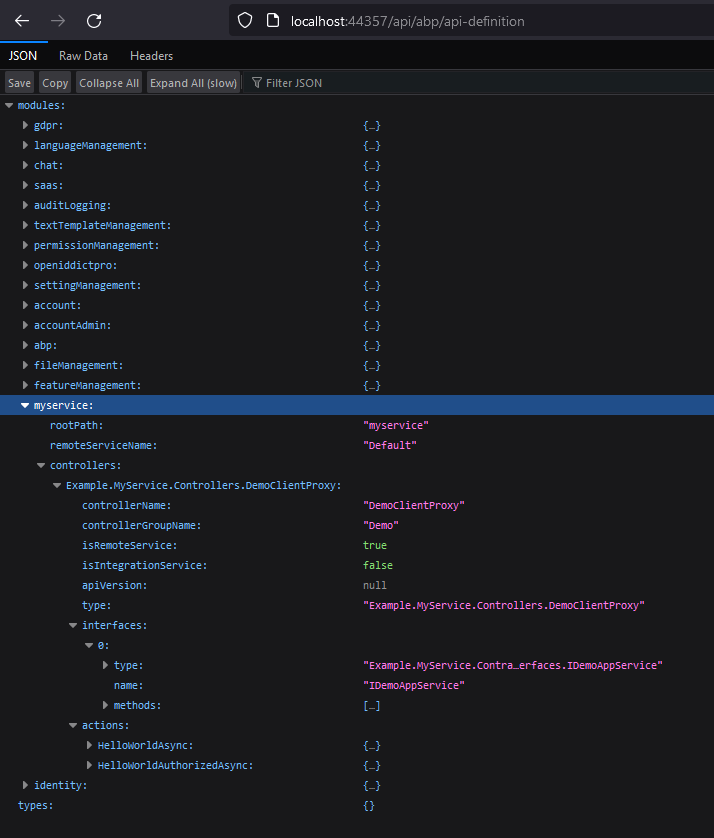Select the JSON tab
Screen dimensions: 714x838
point(22,56)
